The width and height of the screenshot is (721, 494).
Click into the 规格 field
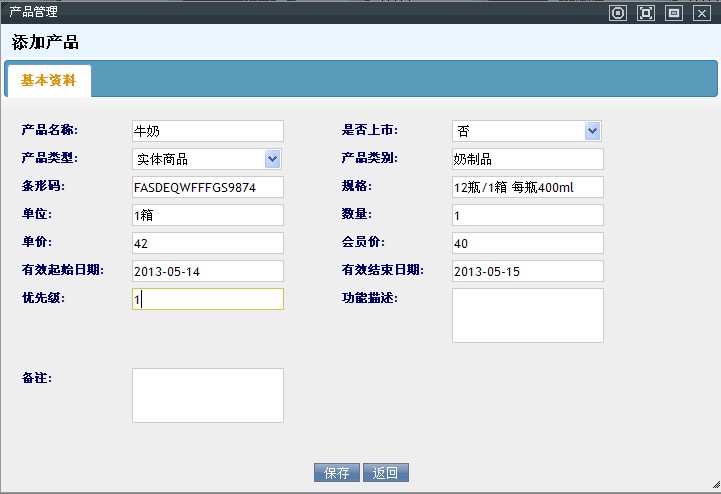click(527, 187)
